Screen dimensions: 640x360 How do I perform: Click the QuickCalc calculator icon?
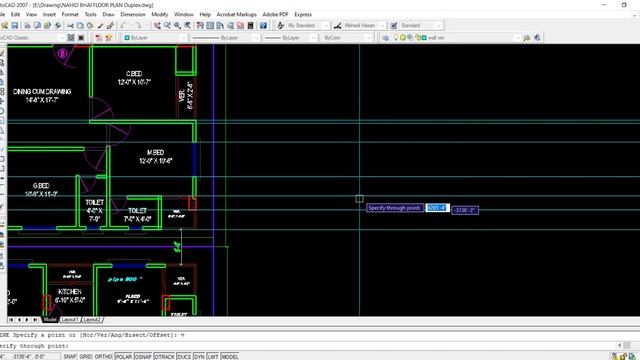[x=250, y=25]
